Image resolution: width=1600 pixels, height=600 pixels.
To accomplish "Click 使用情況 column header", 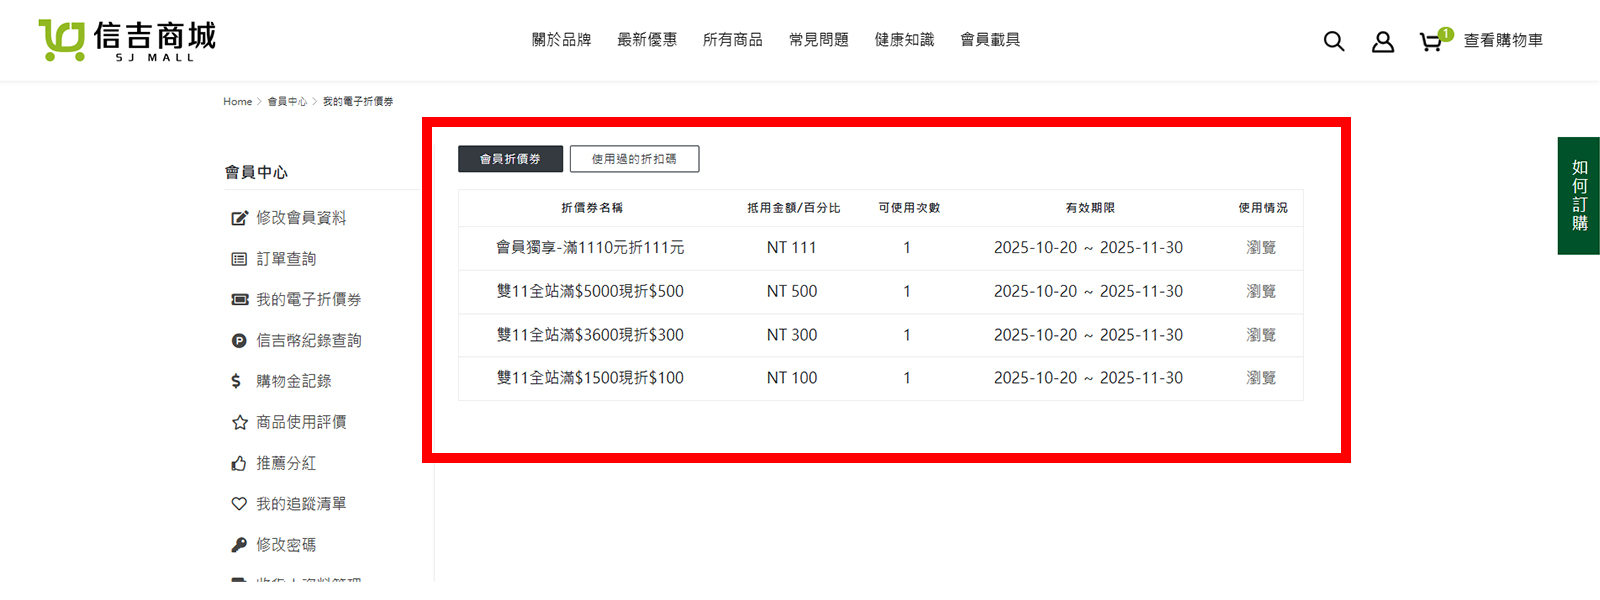I will [x=1263, y=208].
